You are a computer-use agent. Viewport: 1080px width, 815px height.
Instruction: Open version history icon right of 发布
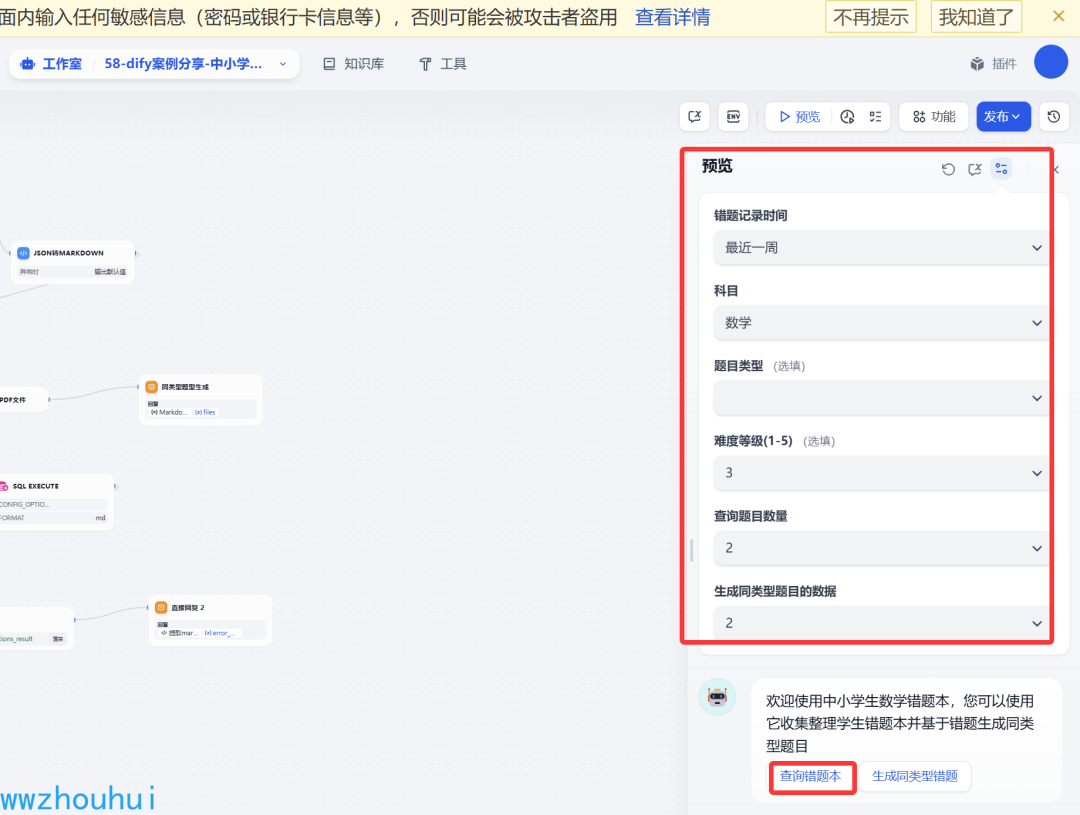pyautogui.click(x=1054, y=116)
